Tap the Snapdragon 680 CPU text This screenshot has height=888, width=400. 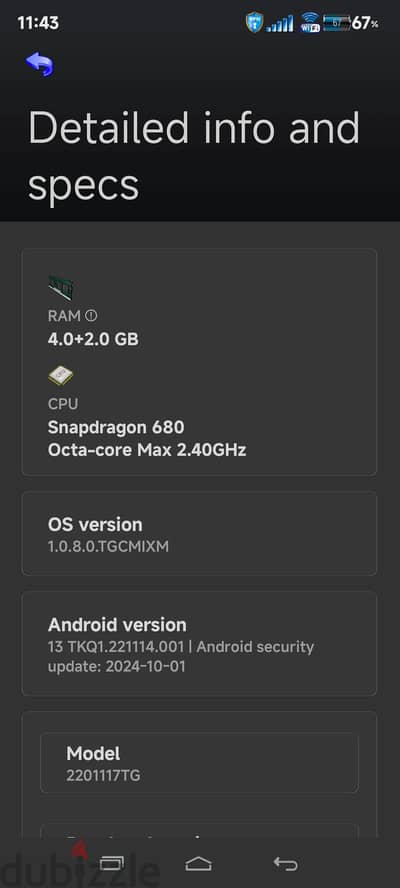[116, 427]
